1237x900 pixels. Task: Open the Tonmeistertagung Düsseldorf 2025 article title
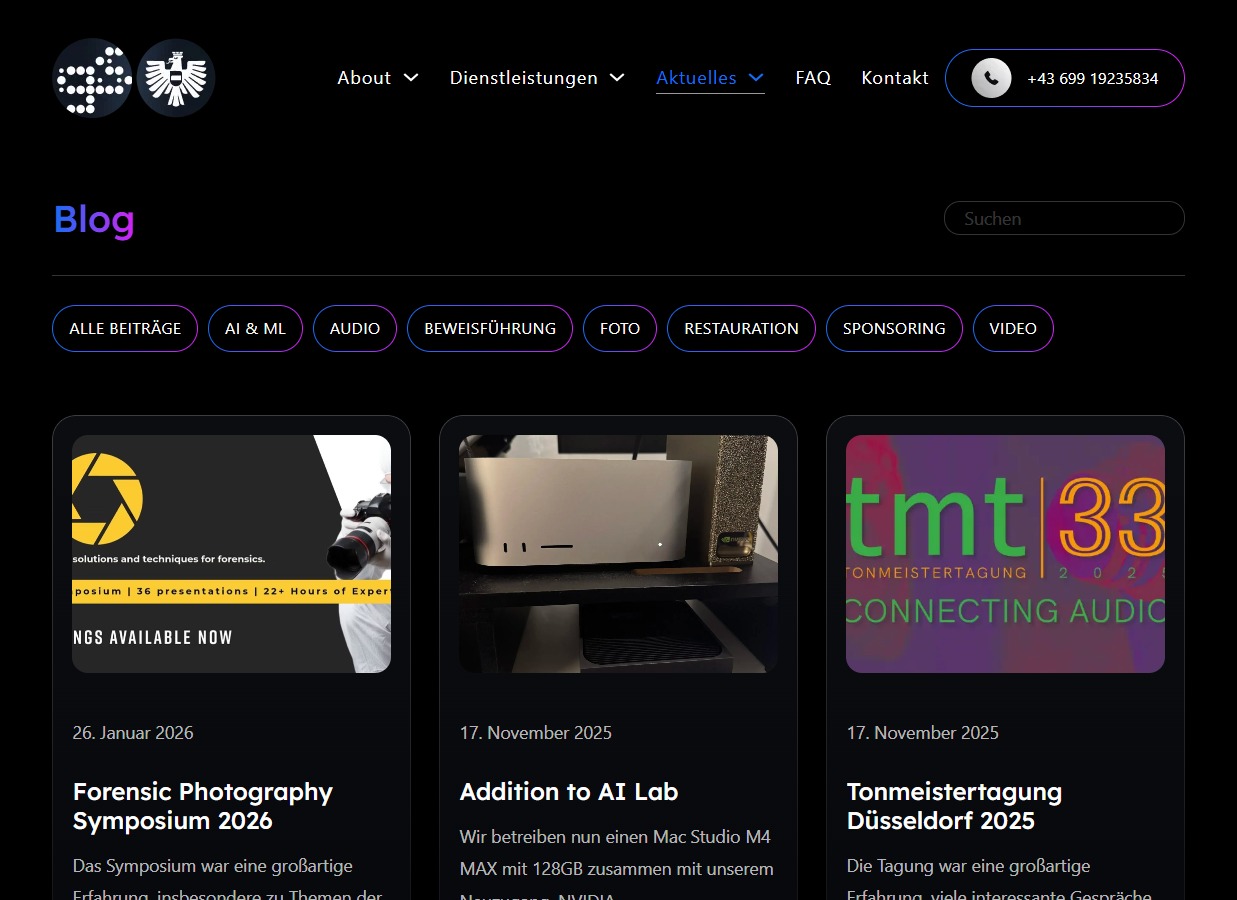954,806
